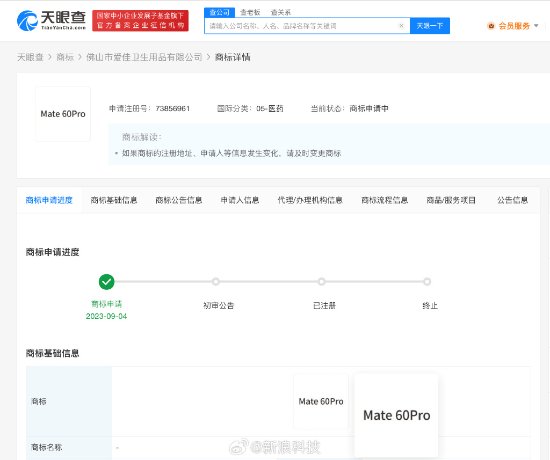Focus the company name search input field

[302, 26]
